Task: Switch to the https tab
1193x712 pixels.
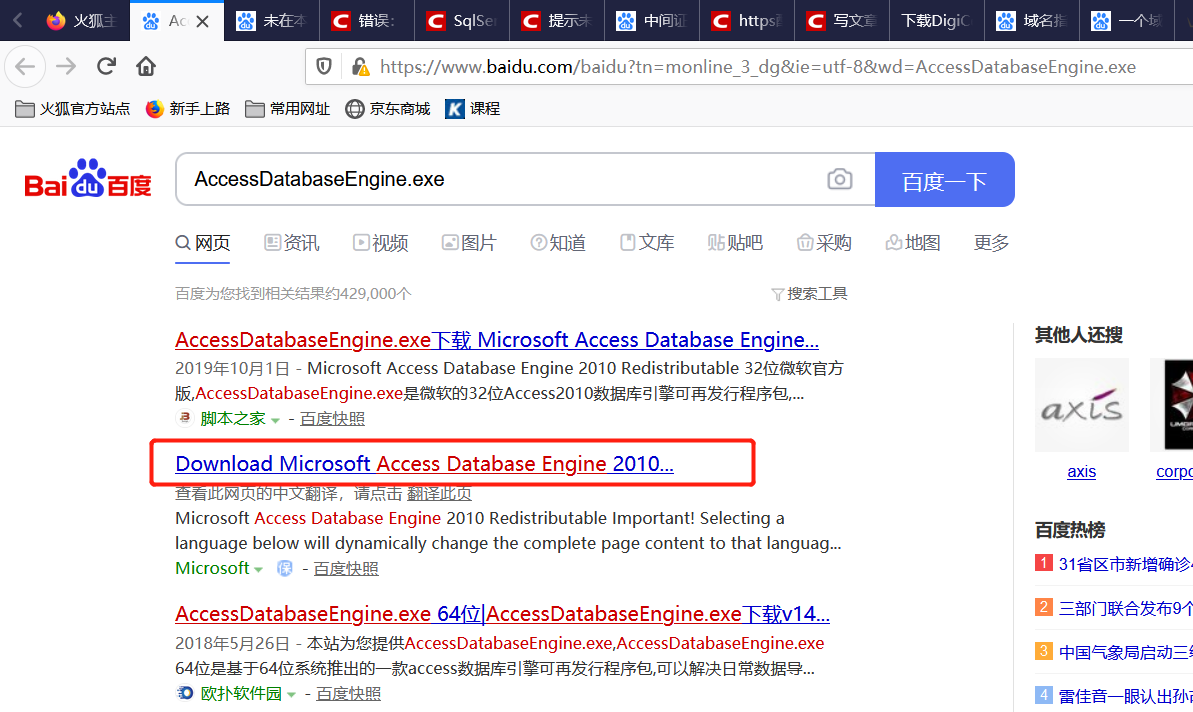Action: pos(747,21)
